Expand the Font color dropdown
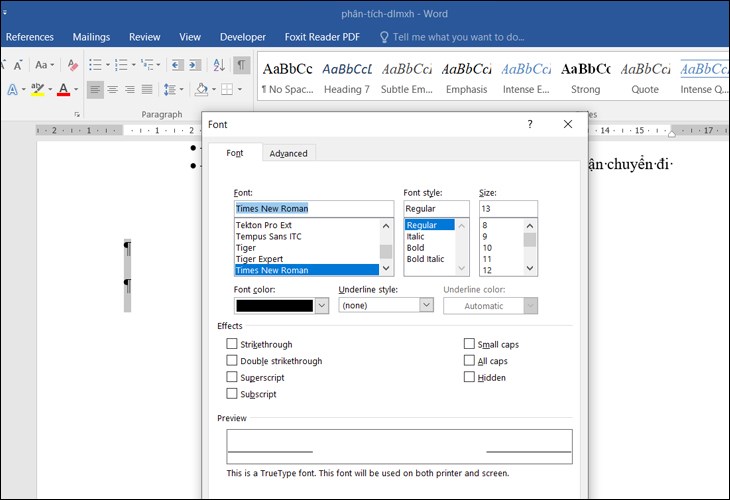Viewport: 730px width, 500px height. coord(321,306)
